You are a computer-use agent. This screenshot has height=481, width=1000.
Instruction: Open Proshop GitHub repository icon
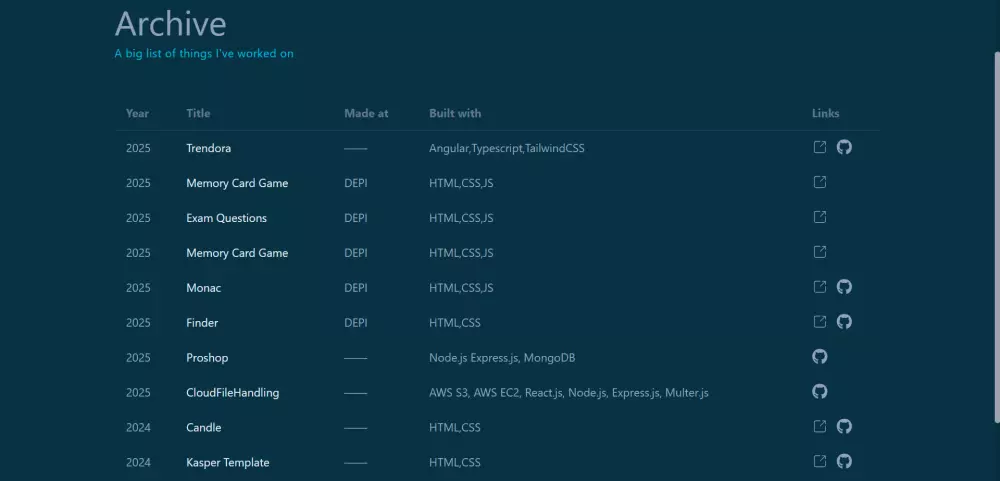pyautogui.click(x=820, y=357)
